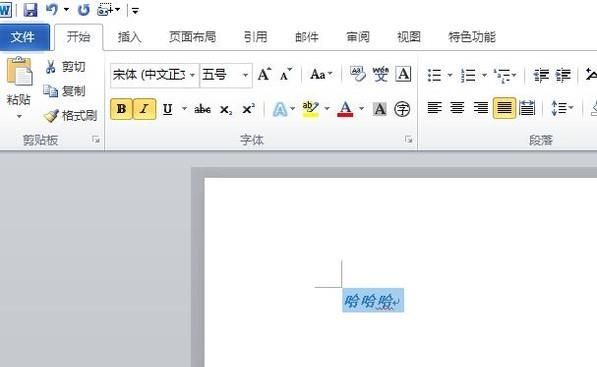The width and height of the screenshot is (597, 367).
Task: Open Line and Paragraph Spacing menu
Action: tap(562, 108)
